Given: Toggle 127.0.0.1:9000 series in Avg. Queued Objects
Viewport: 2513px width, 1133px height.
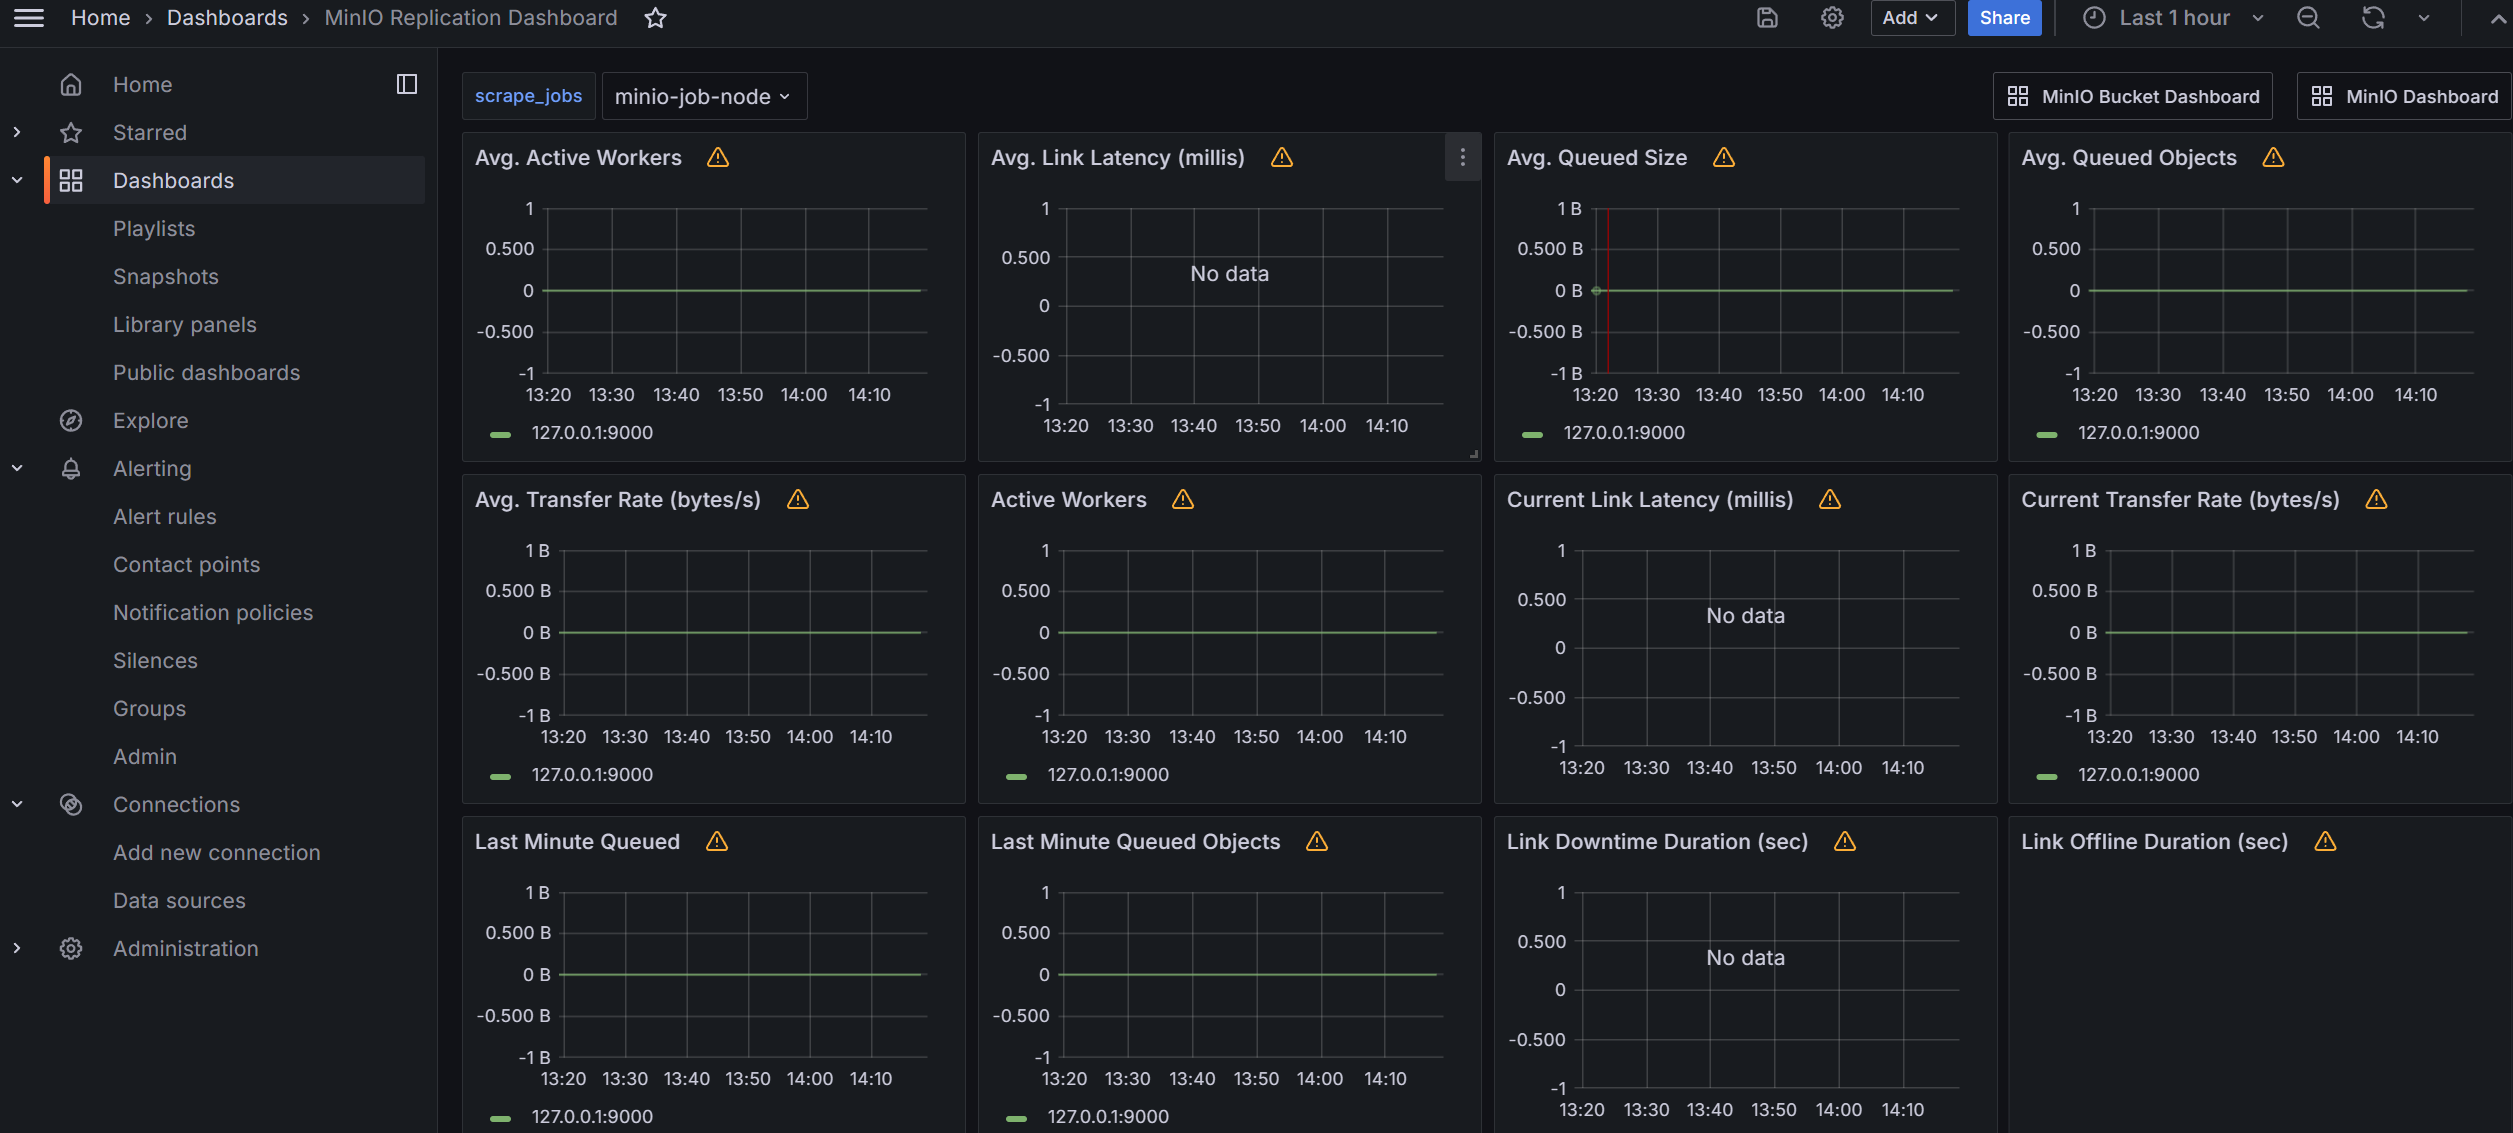Looking at the screenshot, I should pos(2139,433).
